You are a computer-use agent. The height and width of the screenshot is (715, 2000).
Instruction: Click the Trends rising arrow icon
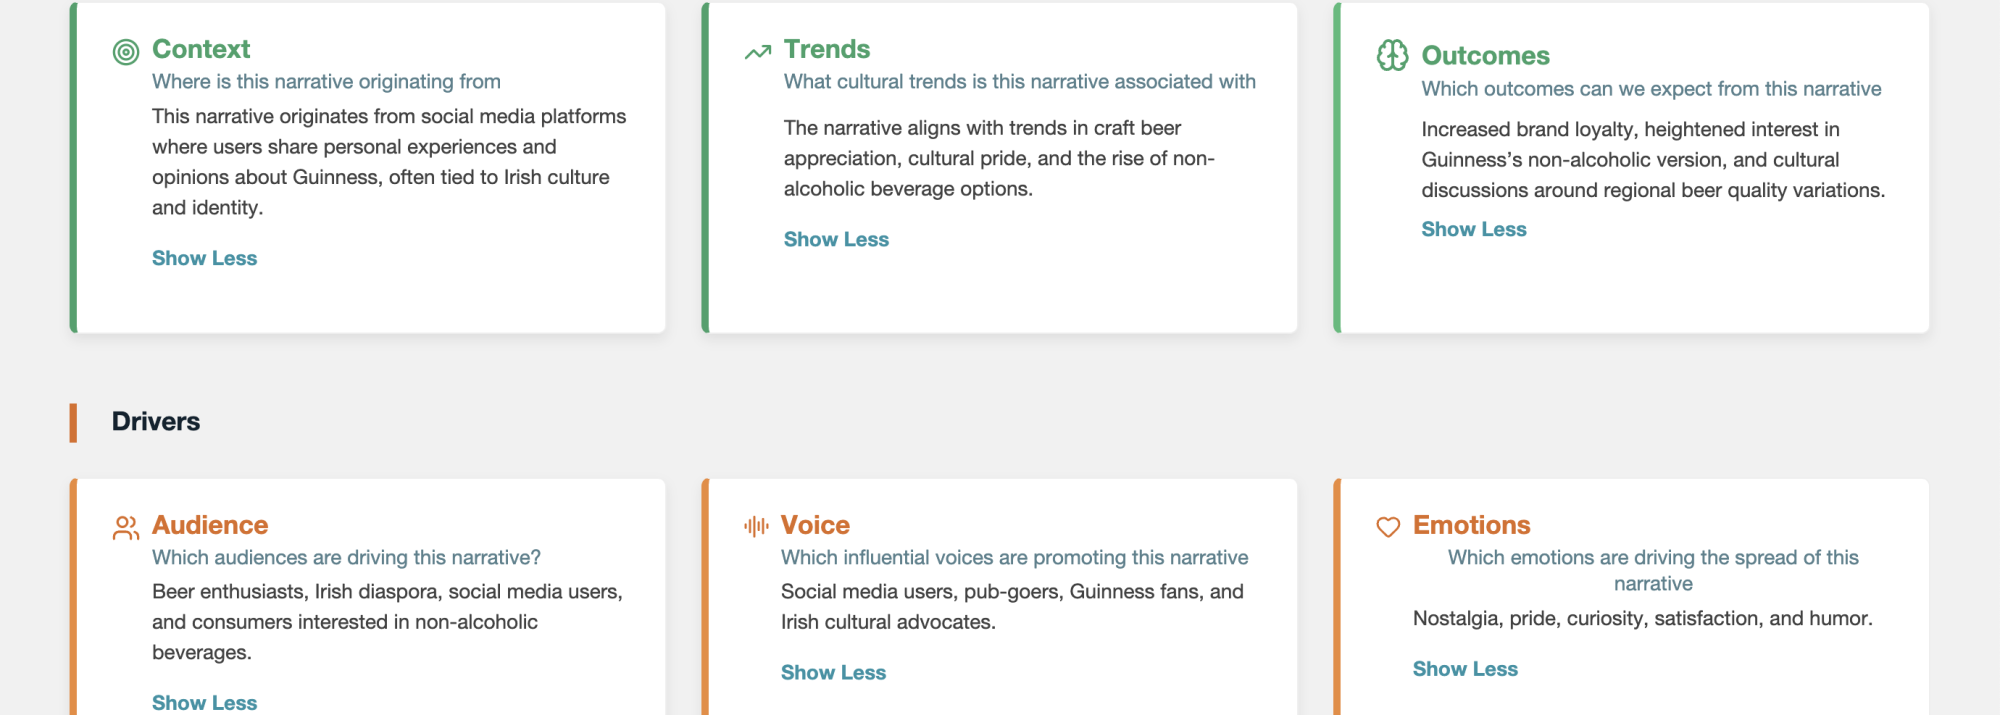click(758, 52)
